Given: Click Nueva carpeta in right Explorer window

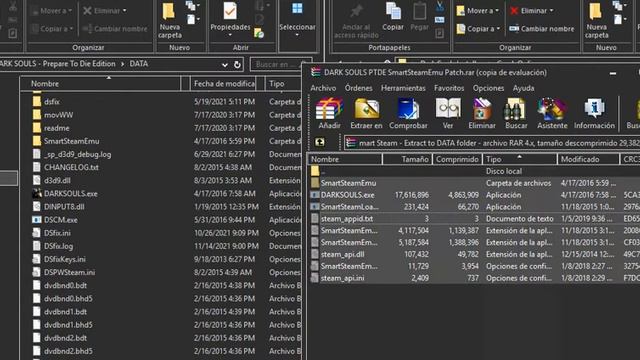Looking at the screenshot, I should 596,20.
